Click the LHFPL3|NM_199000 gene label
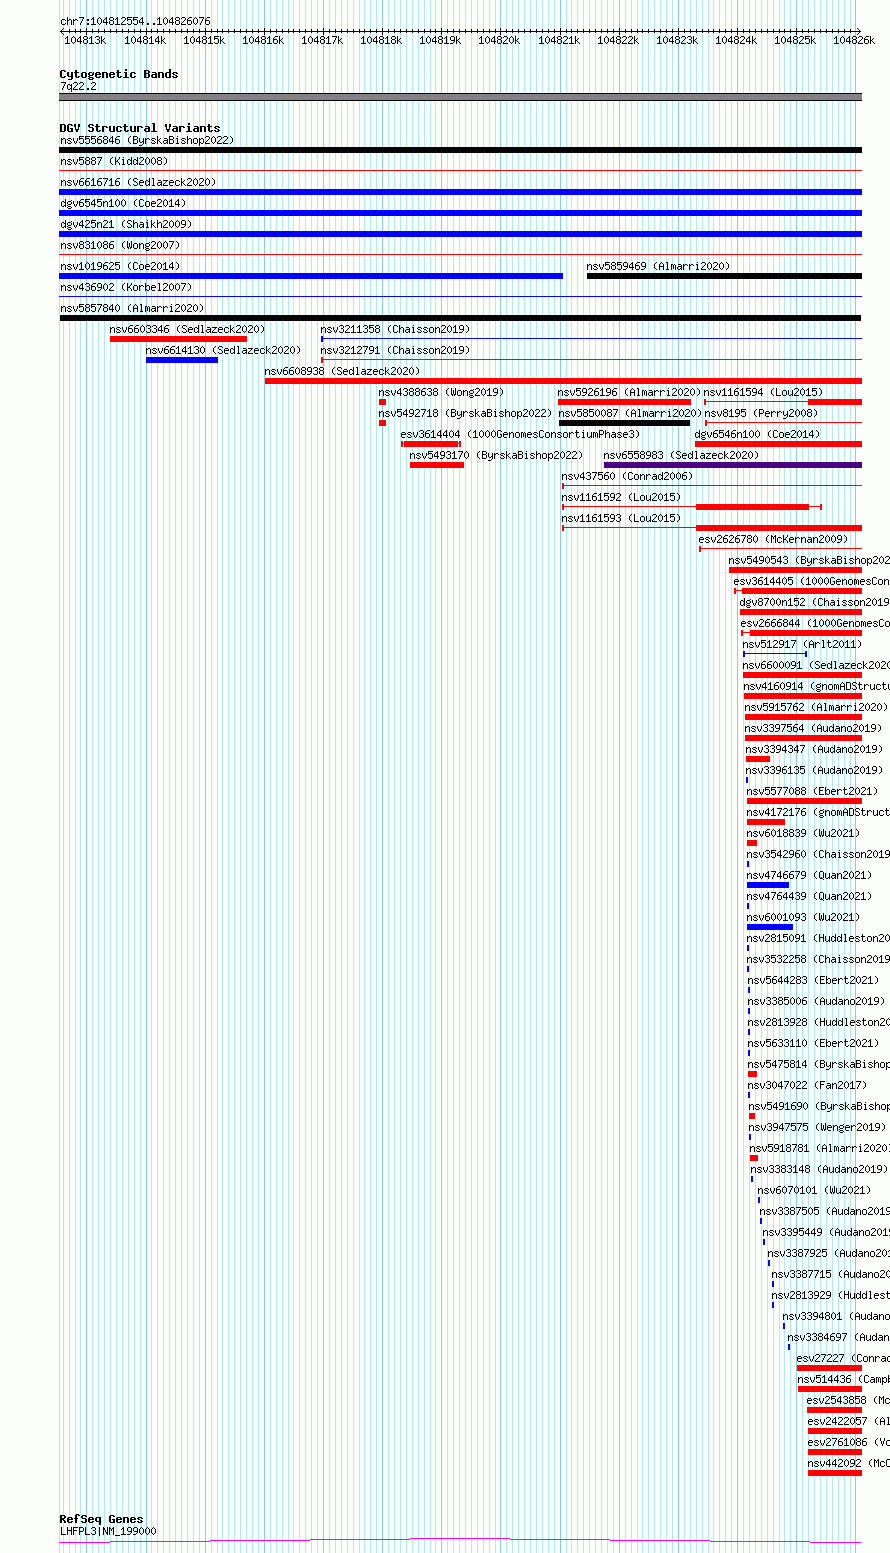Screen dimensions: 890x1553 click(x=108, y=1531)
